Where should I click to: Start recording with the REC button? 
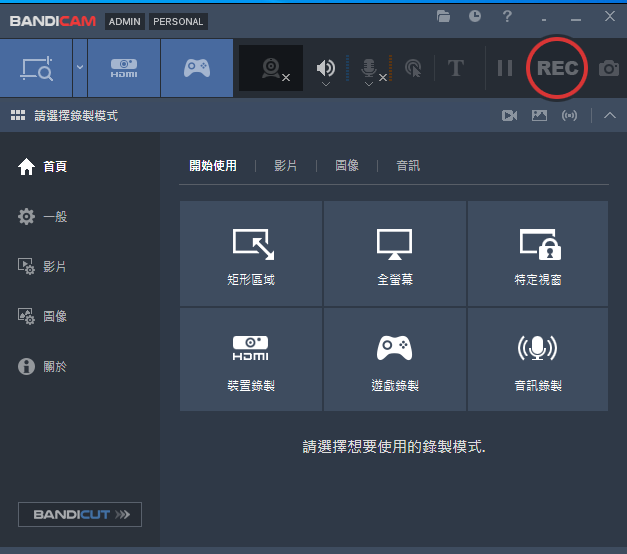click(557, 68)
